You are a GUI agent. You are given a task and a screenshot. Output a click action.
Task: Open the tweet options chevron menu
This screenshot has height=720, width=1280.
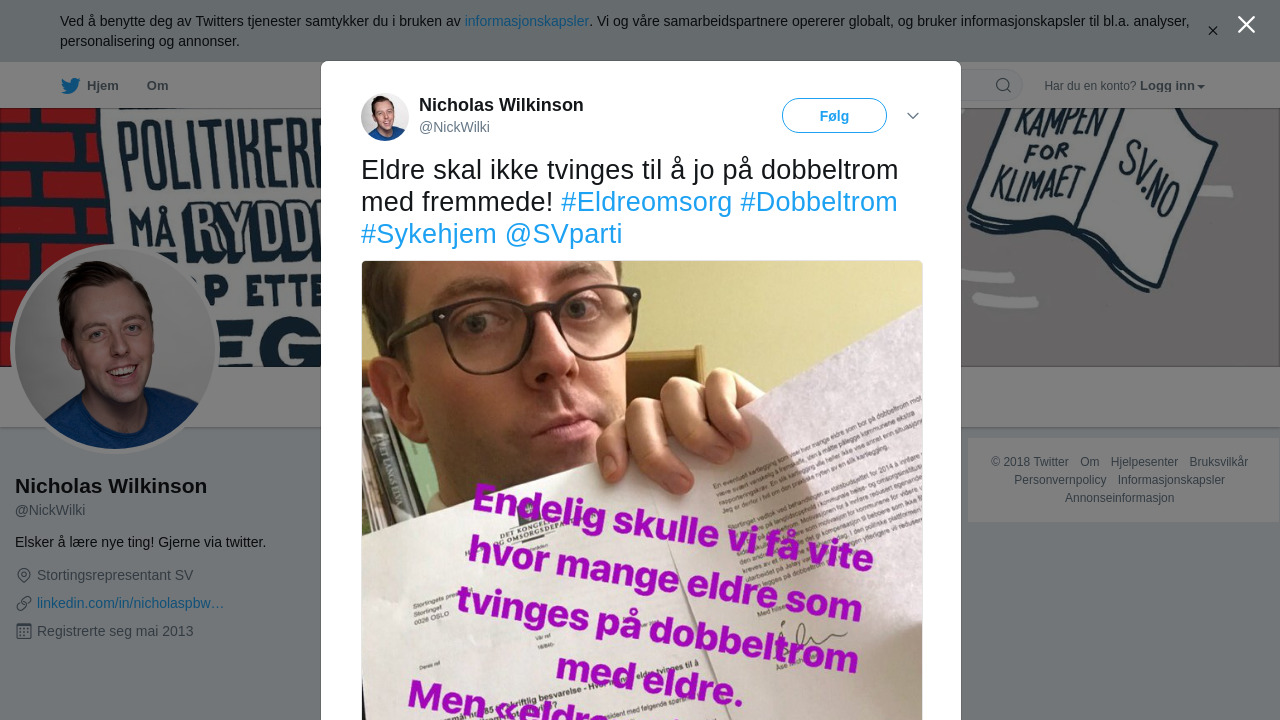pyautogui.click(x=913, y=116)
